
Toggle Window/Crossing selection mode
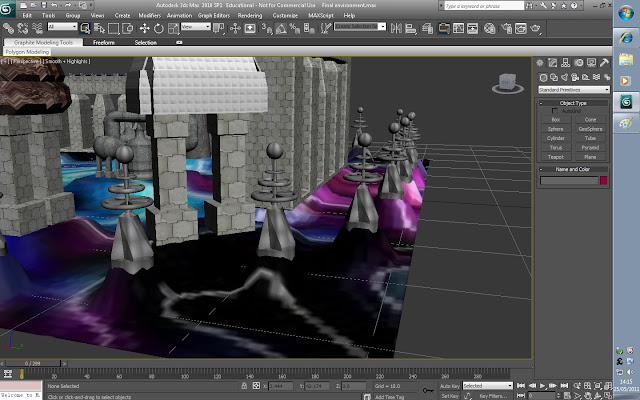pyautogui.click(x=128, y=28)
